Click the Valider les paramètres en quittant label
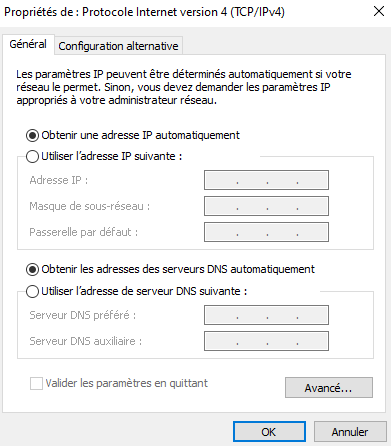Screen dimensions: 391x446 (x=127, y=383)
